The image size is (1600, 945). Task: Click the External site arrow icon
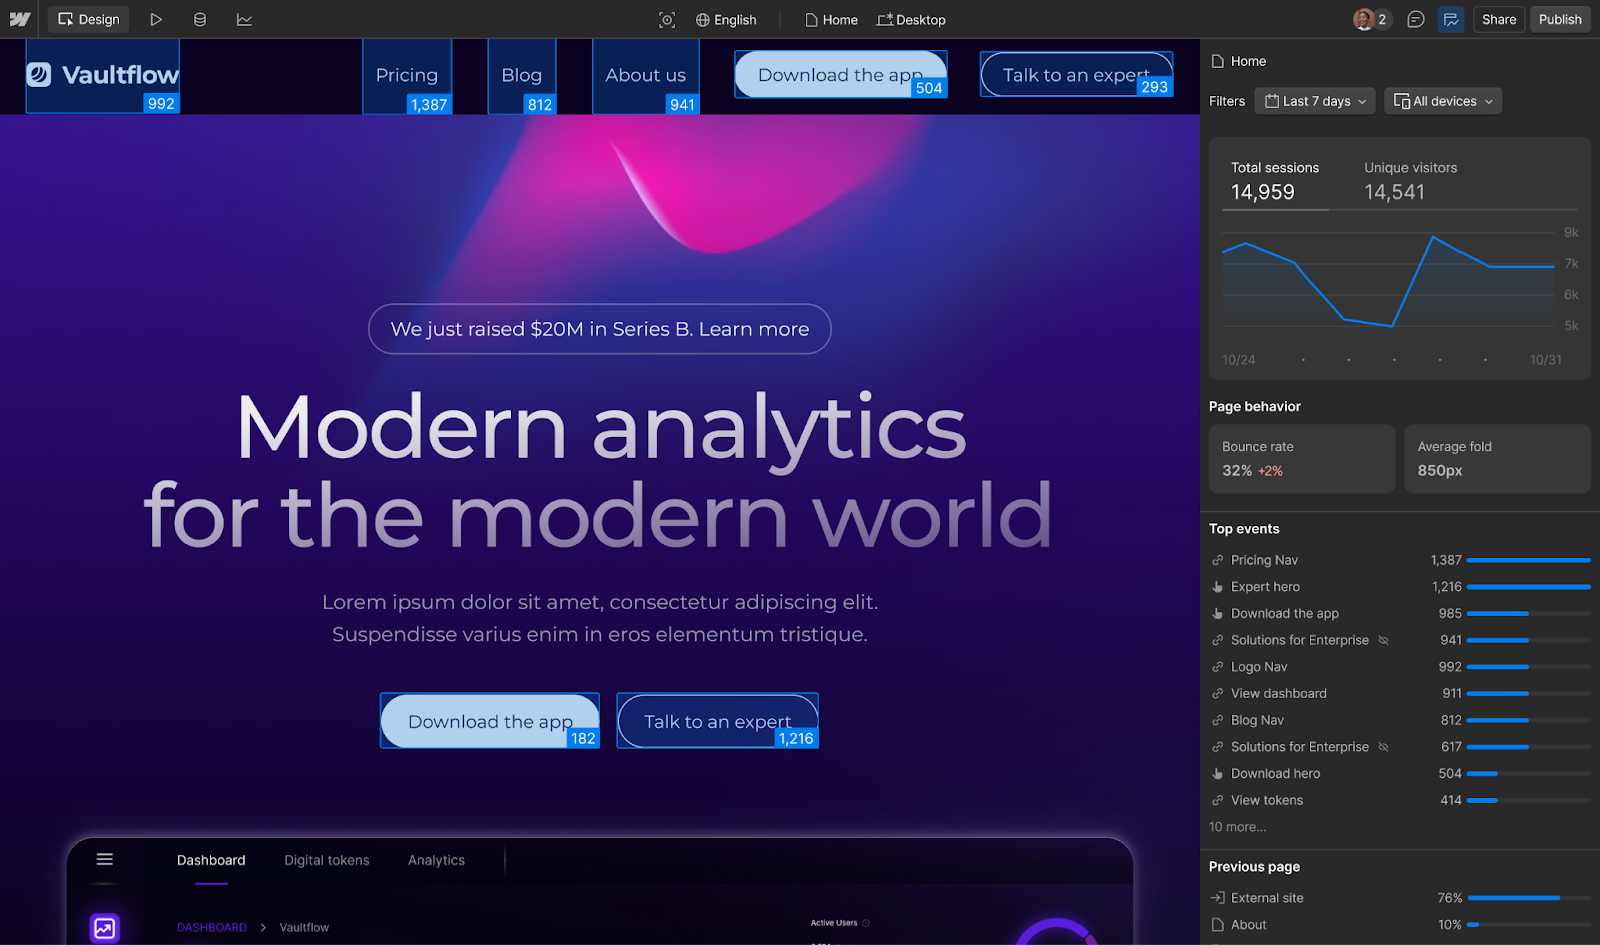point(1217,898)
